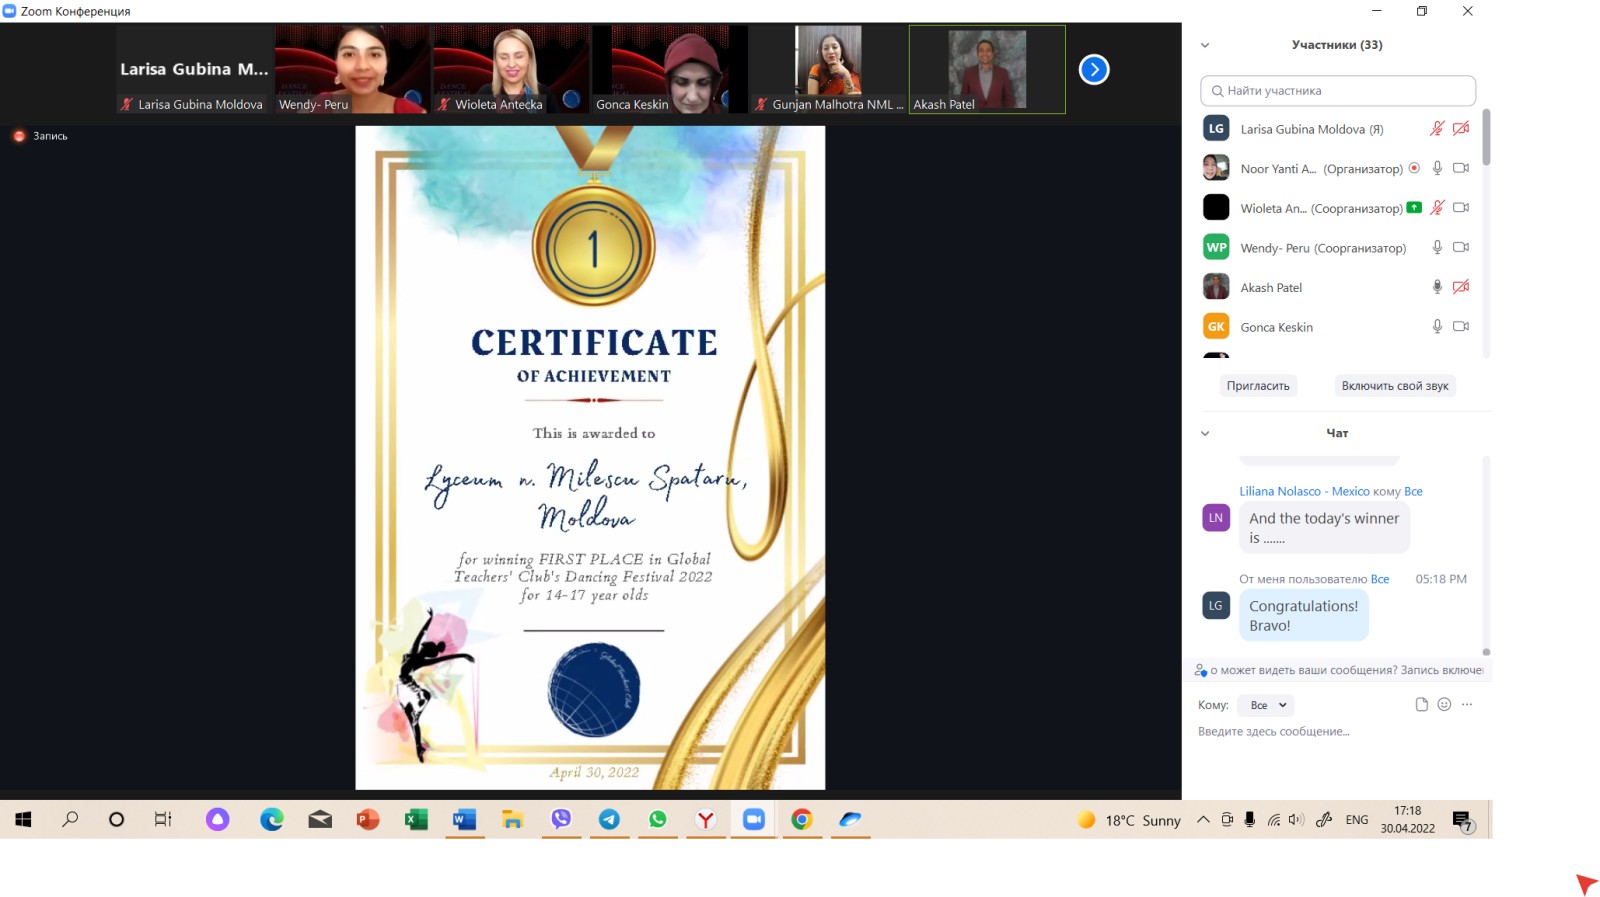The image size is (1600, 897).
Task: Click the green screen-share icon beside Wioleta
Action: [x=1414, y=208]
